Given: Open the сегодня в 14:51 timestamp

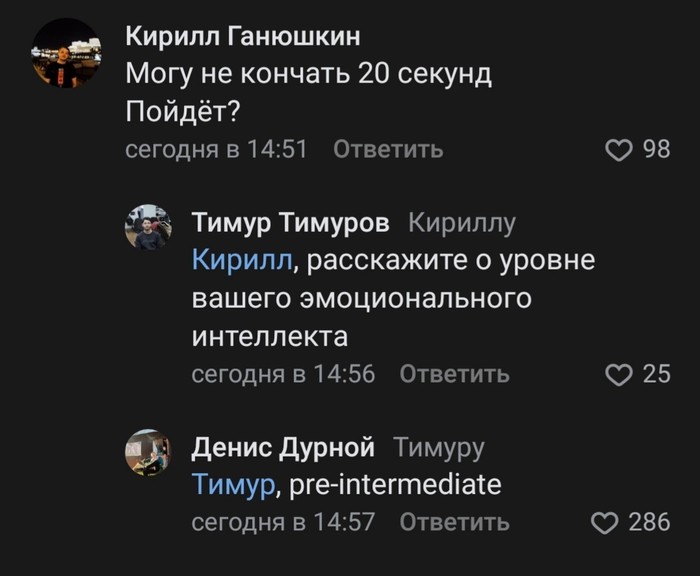Looking at the screenshot, I should (216, 150).
